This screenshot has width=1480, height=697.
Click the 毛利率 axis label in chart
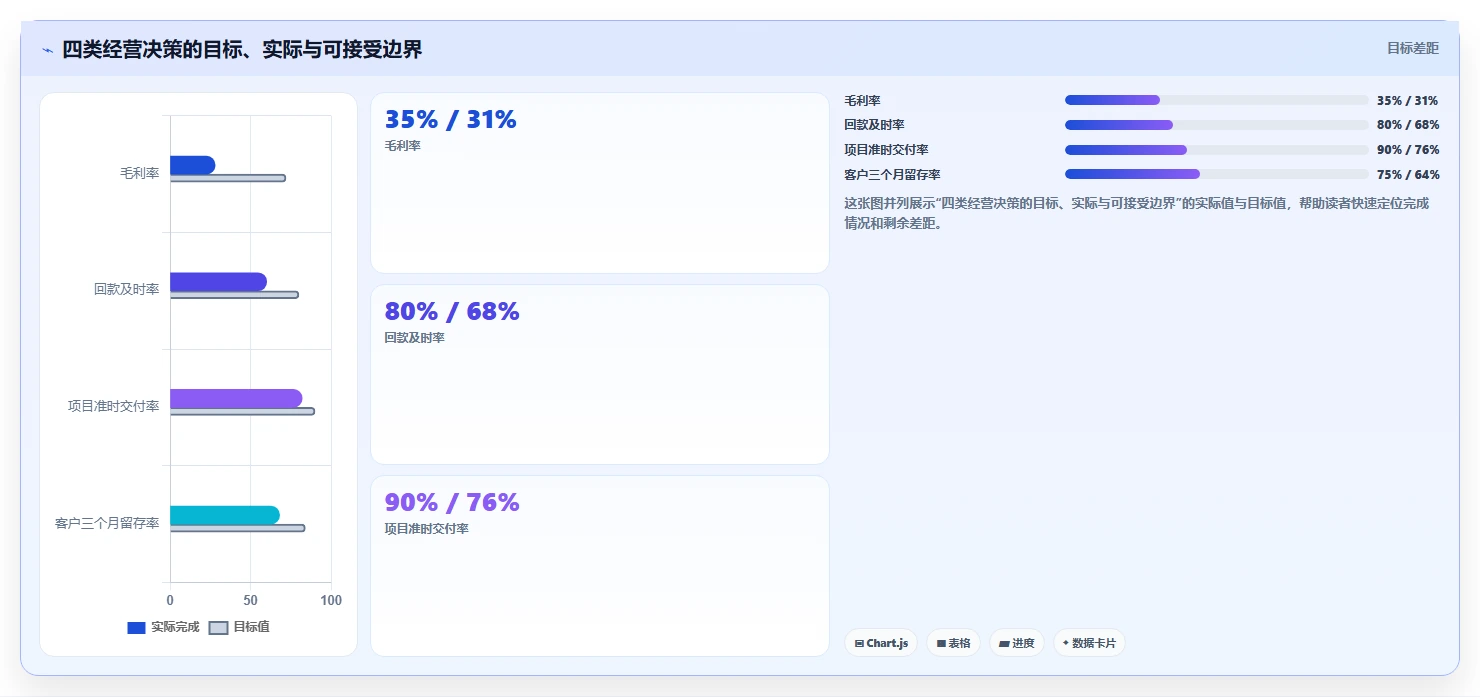tap(140, 173)
